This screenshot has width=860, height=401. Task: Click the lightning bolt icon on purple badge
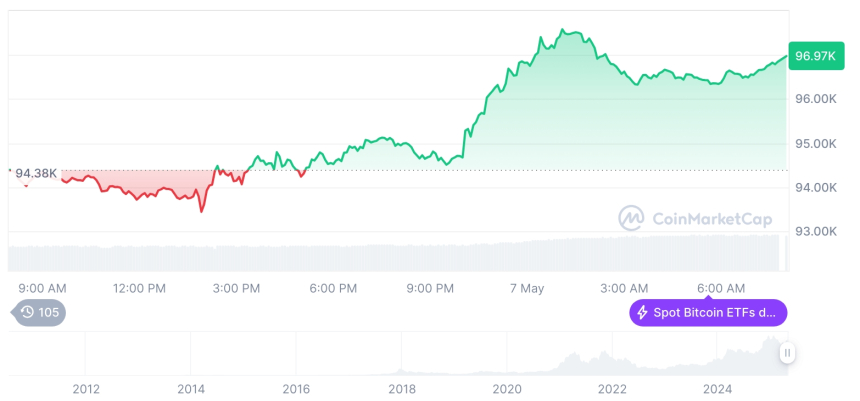[x=641, y=312]
